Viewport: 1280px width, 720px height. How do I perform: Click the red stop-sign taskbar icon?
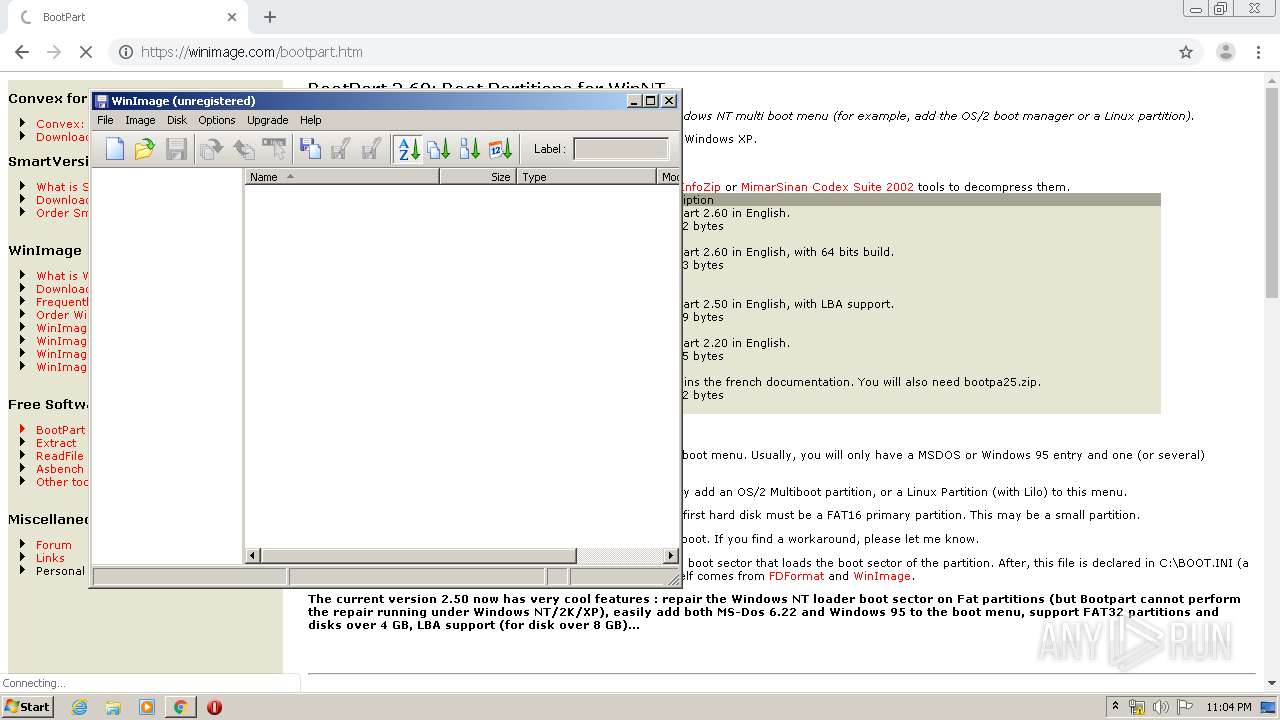tap(214, 707)
